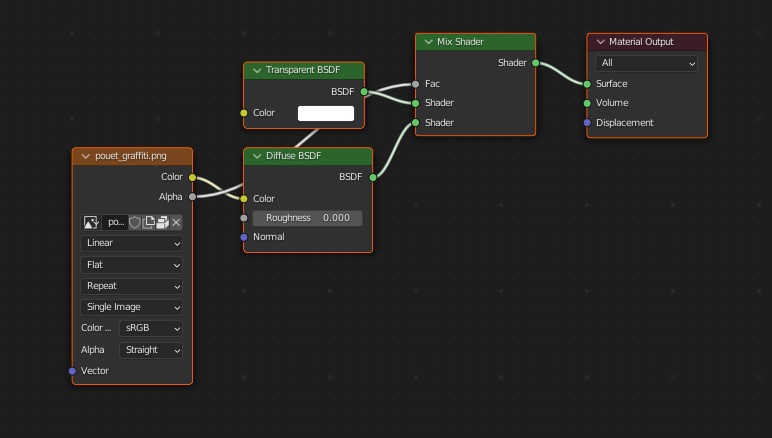772x438 pixels.
Task: Open the Repeat extension dropdown
Action: (x=133, y=286)
